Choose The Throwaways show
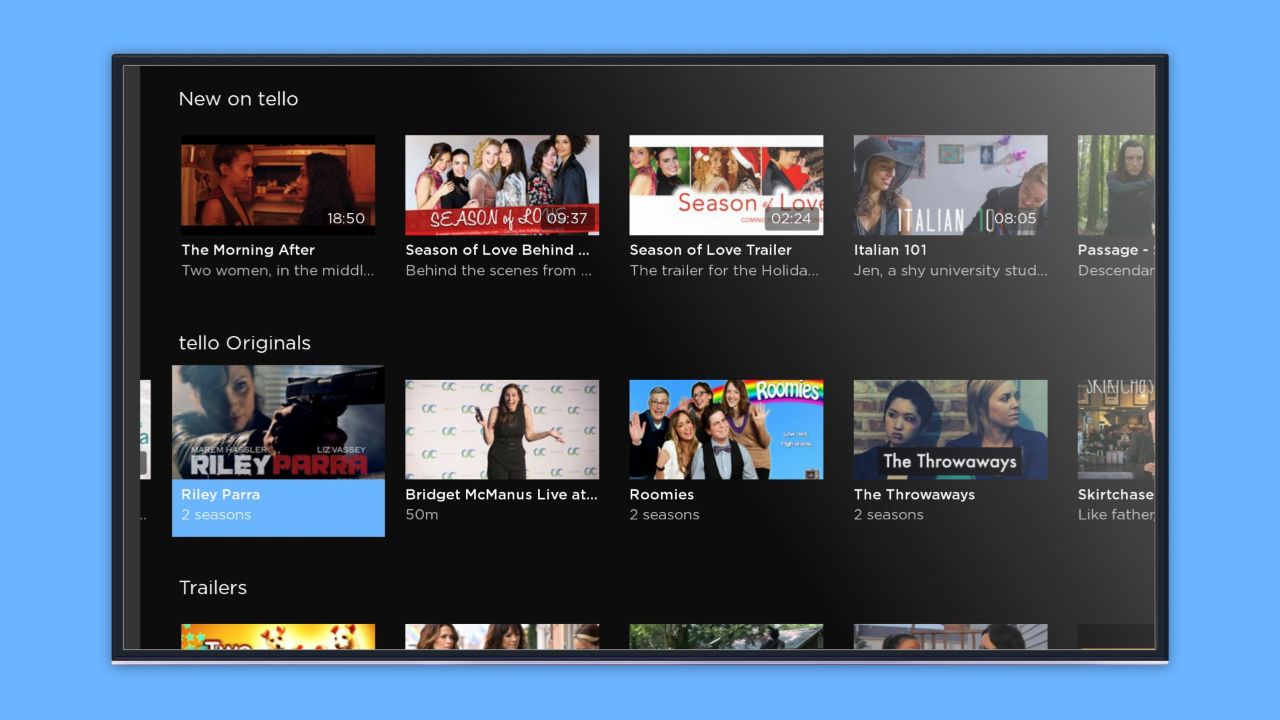 [950, 429]
